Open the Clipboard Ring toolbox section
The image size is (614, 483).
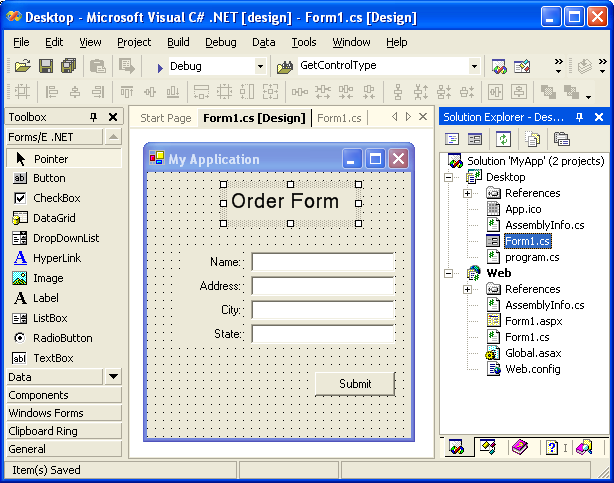[64, 431]
